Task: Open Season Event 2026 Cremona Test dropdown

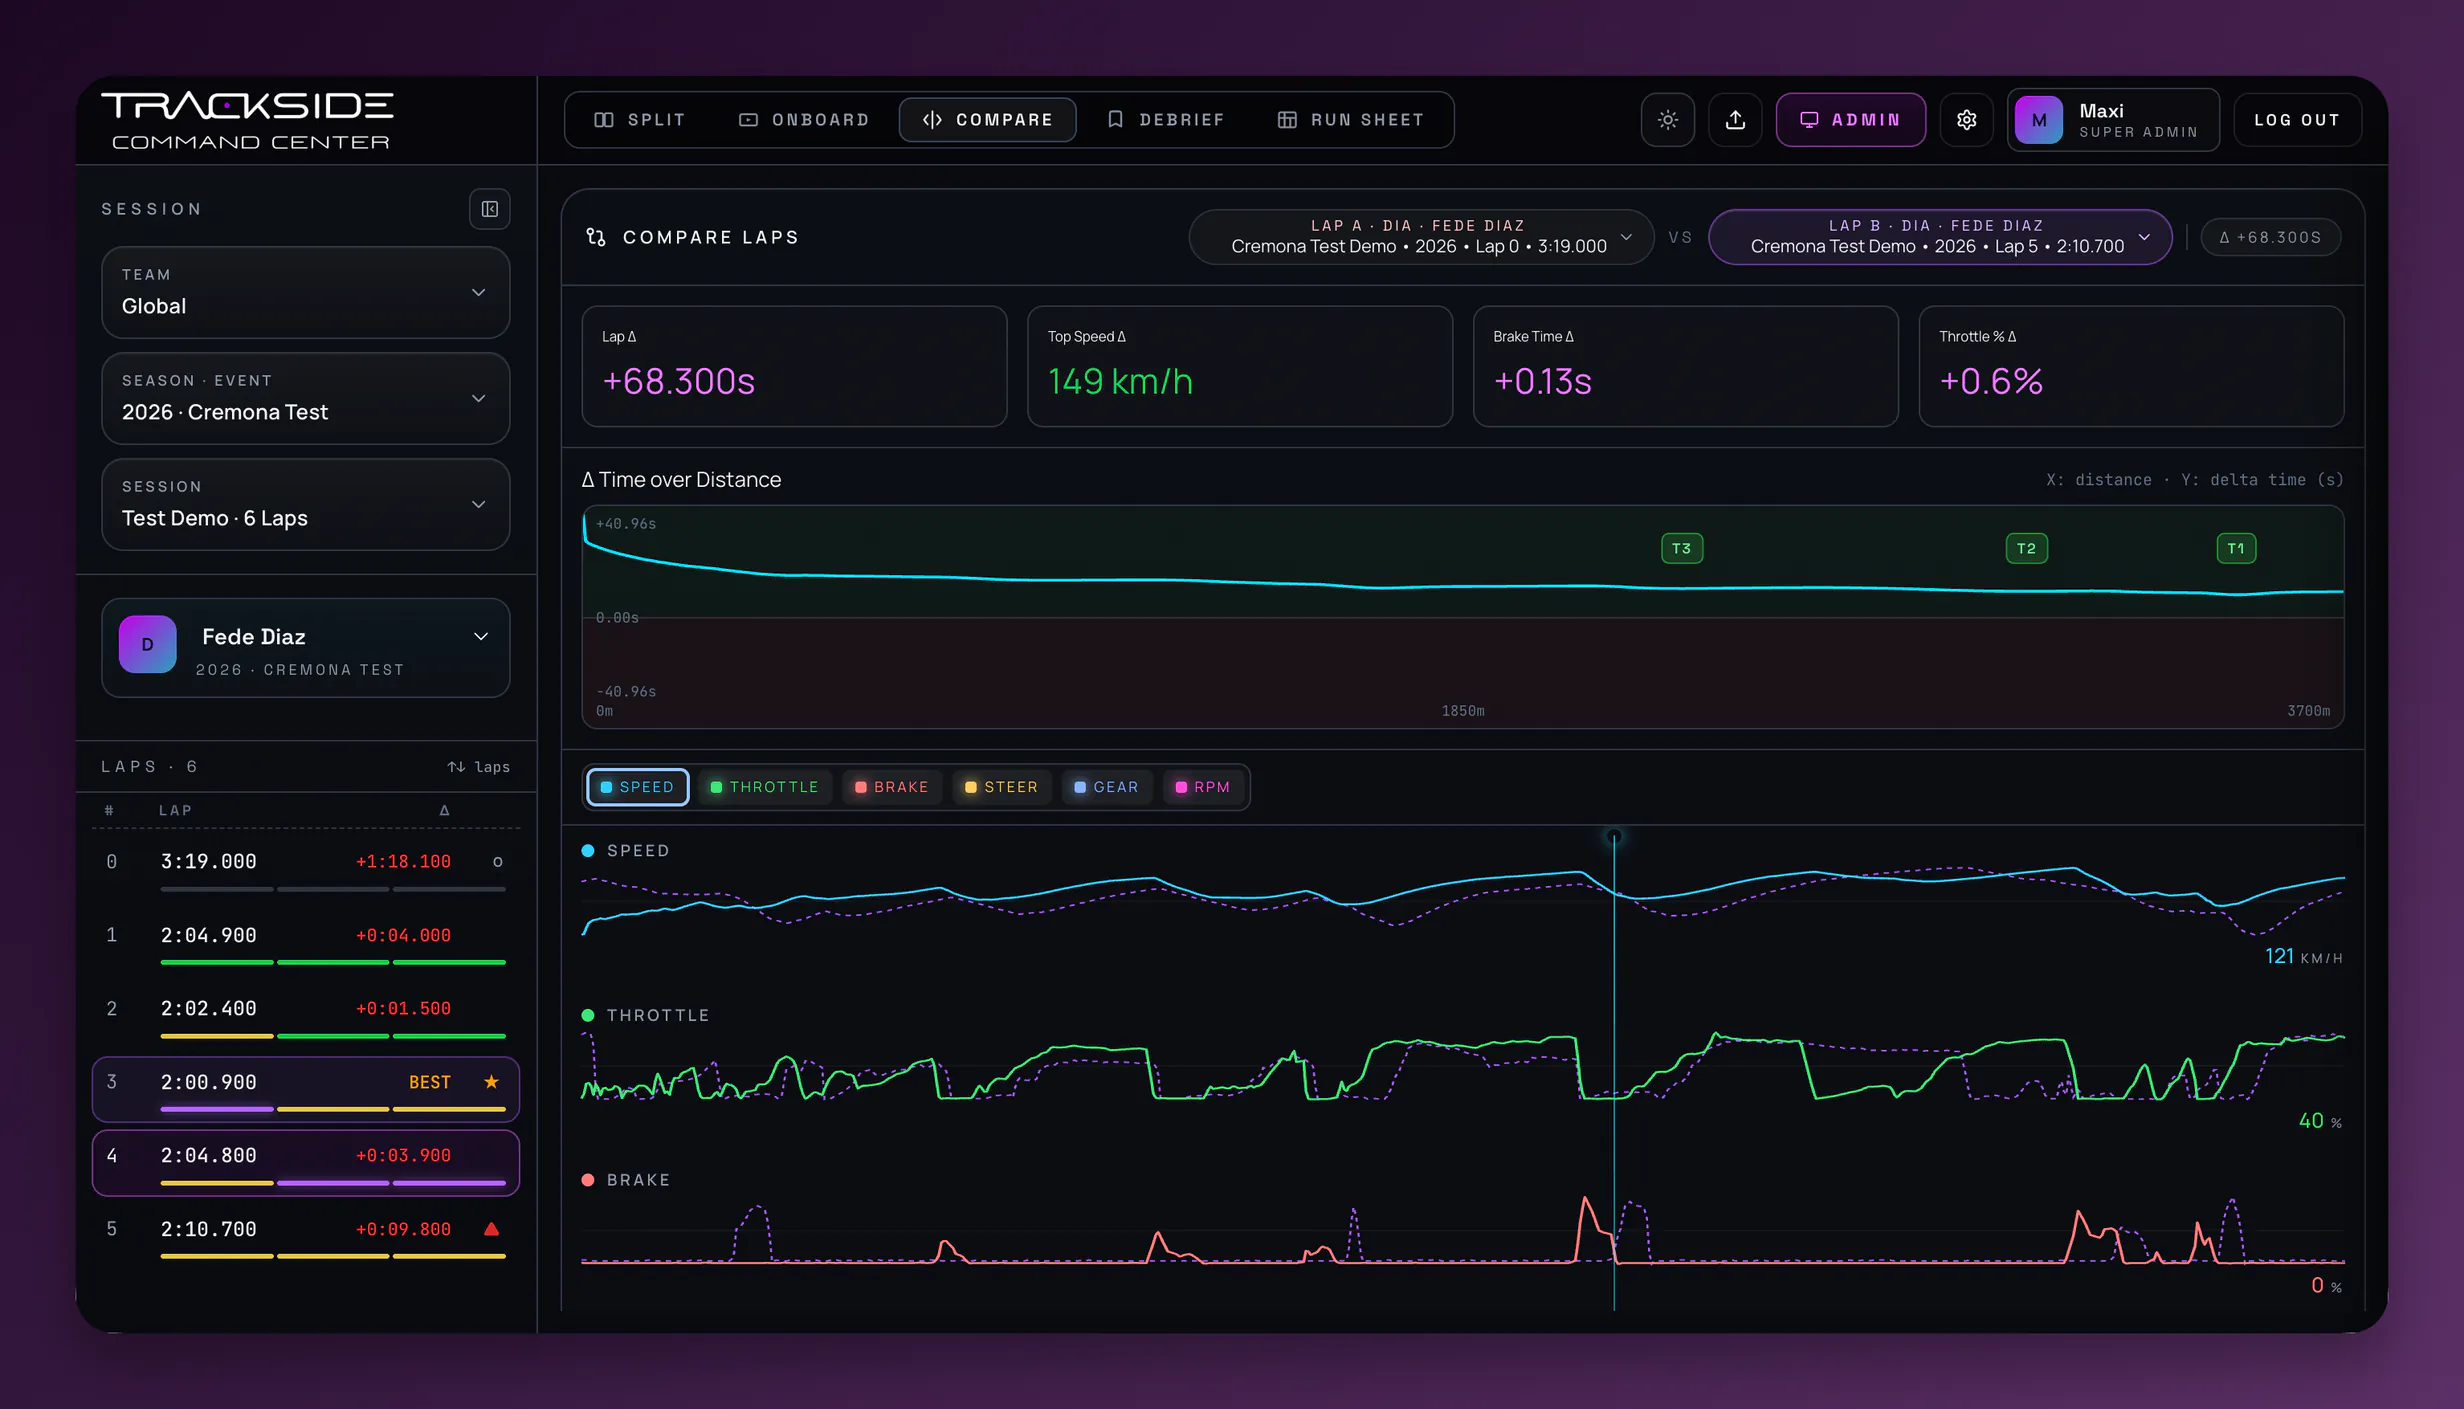Action: 306,398
